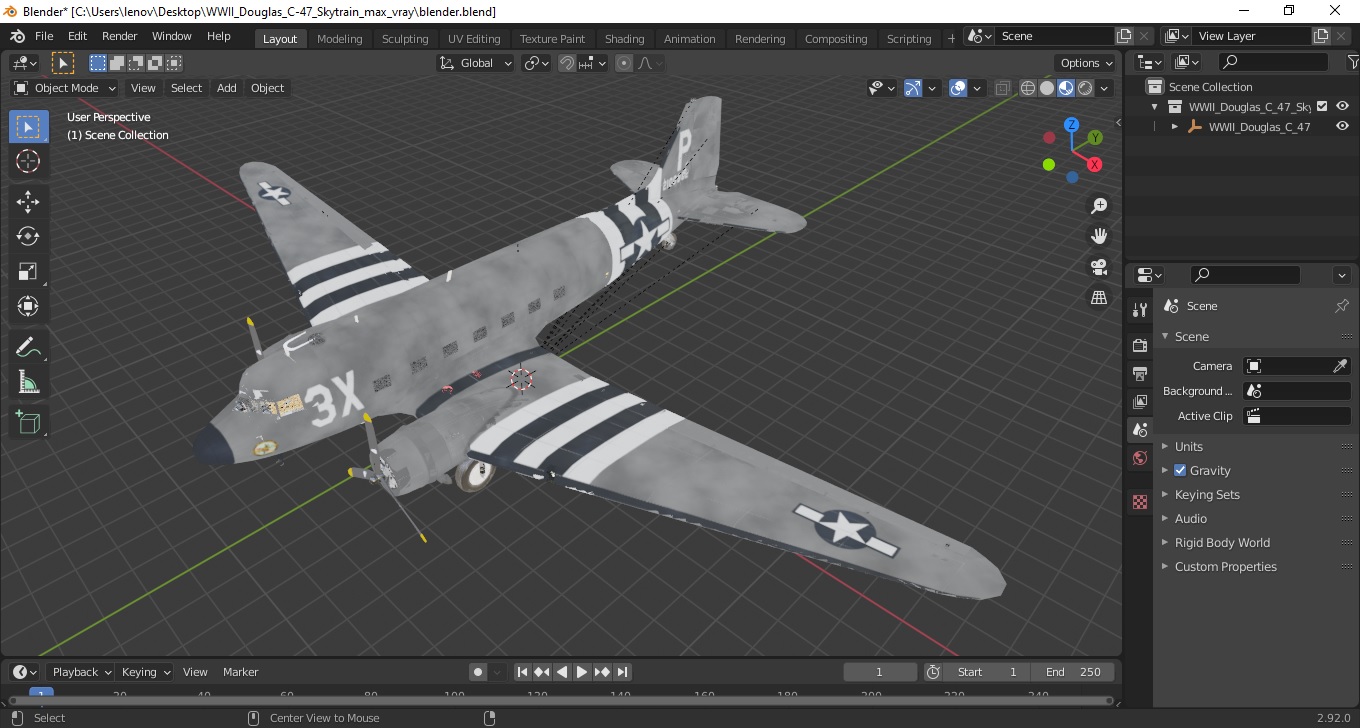Switch to material preview shading
The width and height of the screenshot is (1360, 728).
point(1066,88)
